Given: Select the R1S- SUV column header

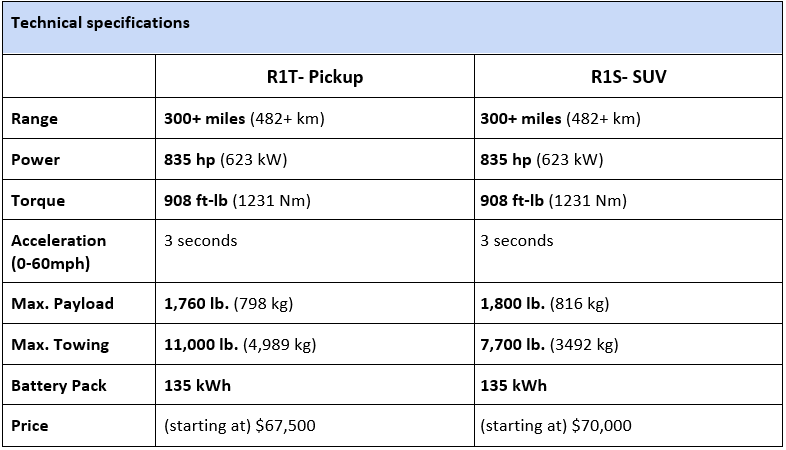Looking at the screenshot, I should pyautogui.click(x=629, y=77).
